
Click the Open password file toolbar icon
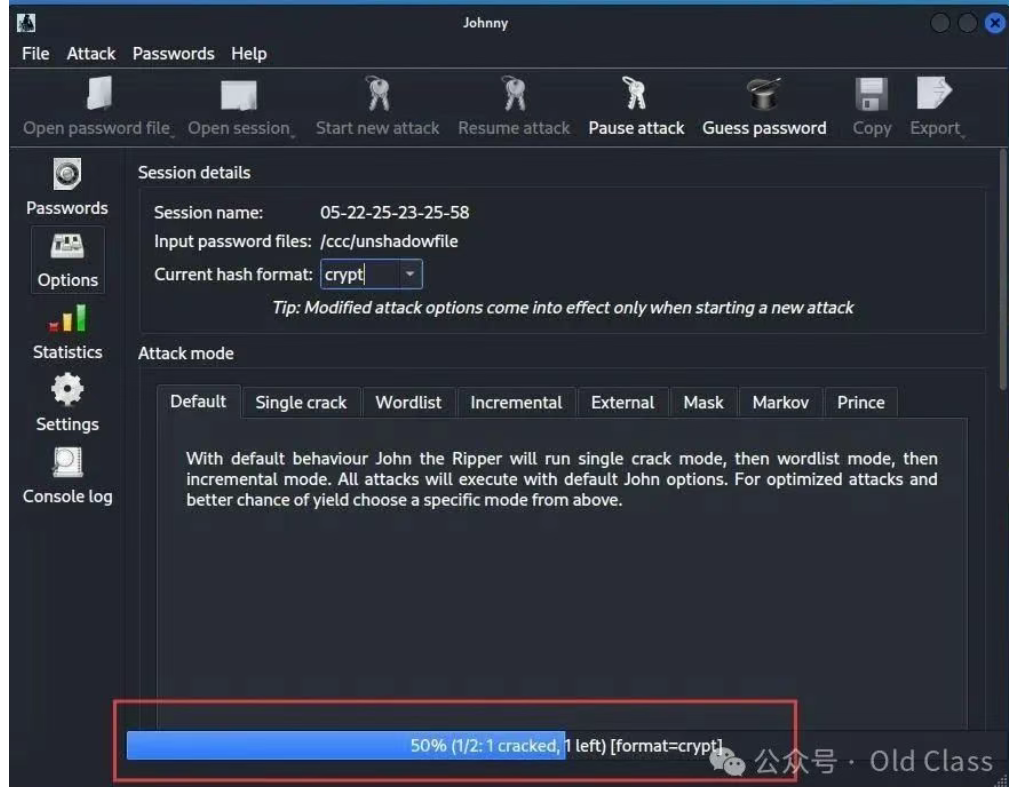(x=99, y=93)
